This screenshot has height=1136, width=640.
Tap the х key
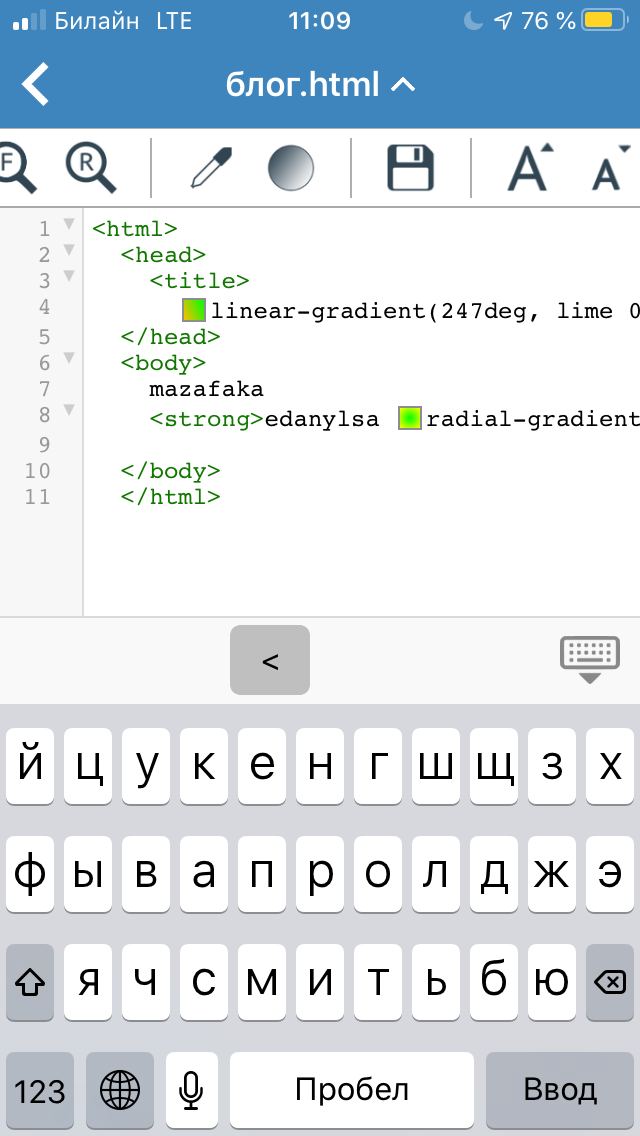click(610, 766)
